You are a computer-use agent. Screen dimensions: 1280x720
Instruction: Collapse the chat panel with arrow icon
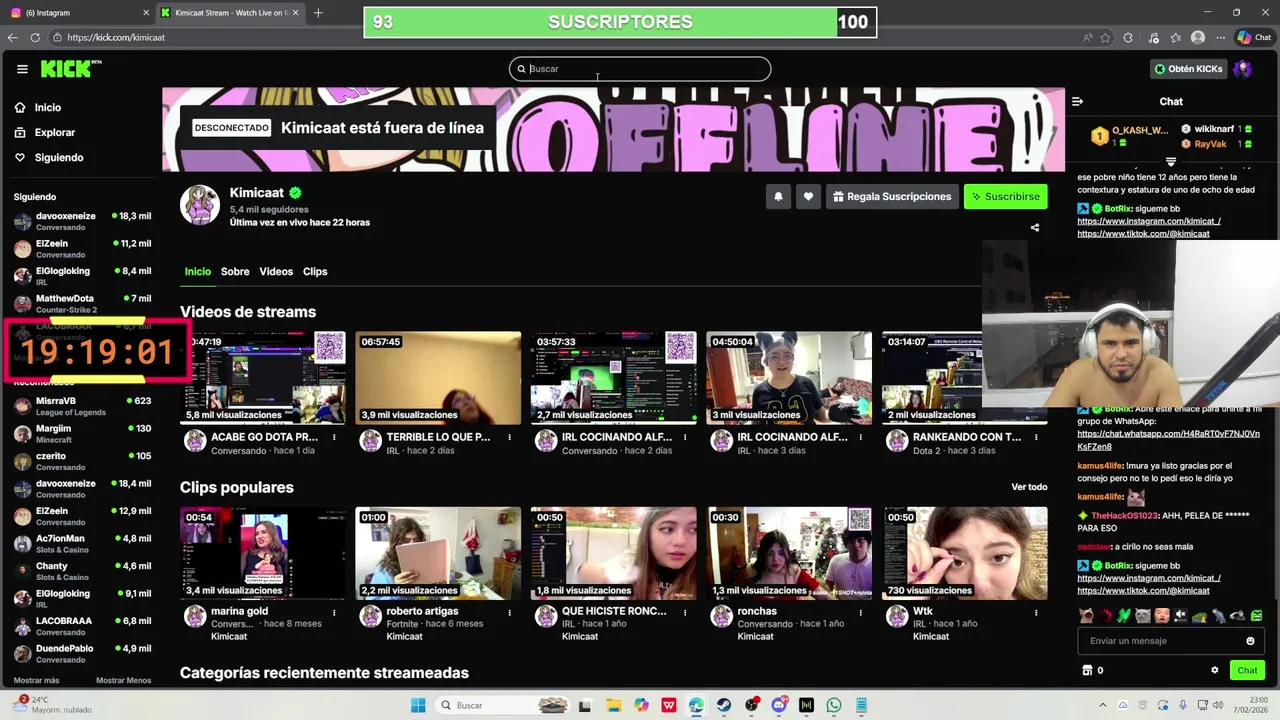(x=1077, y=101)
